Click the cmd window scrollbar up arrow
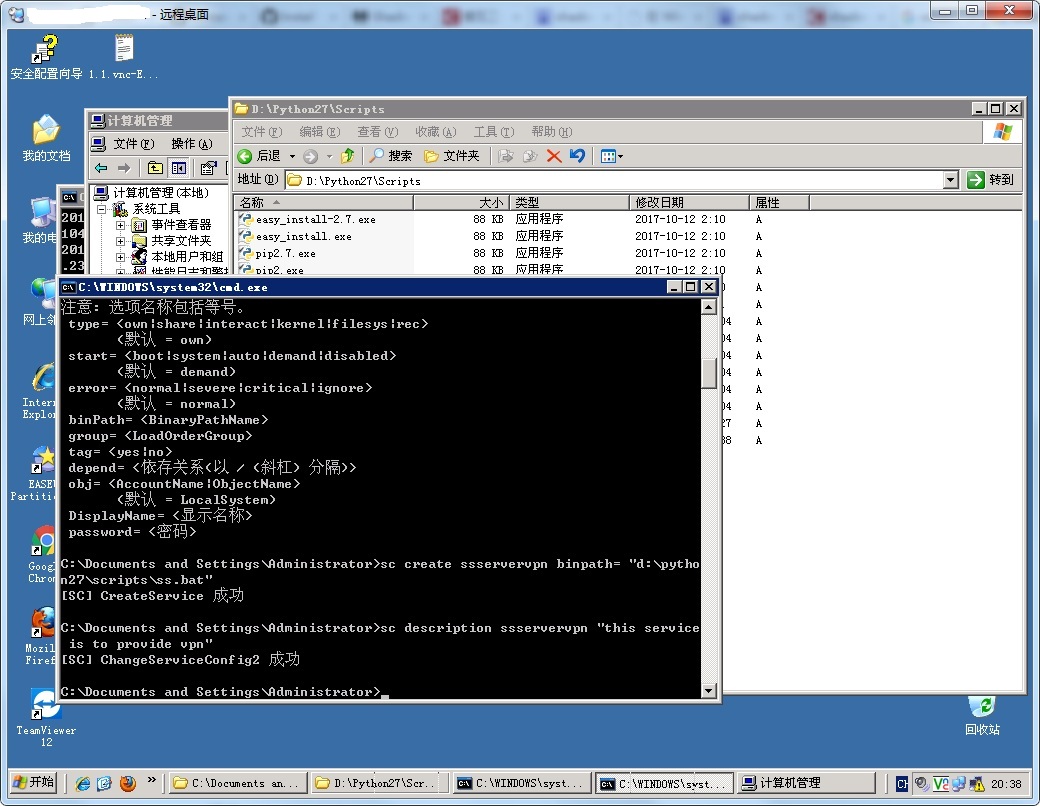Viewport: 1040px width, 806px height. coord(708,306)
